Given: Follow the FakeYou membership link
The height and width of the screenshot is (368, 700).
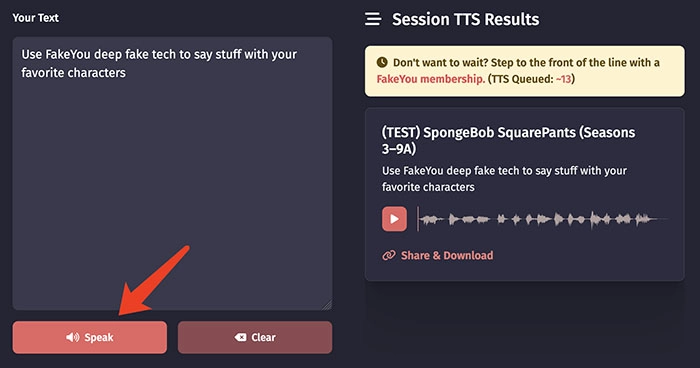Looking at the screenshot, I should [430, 79].
